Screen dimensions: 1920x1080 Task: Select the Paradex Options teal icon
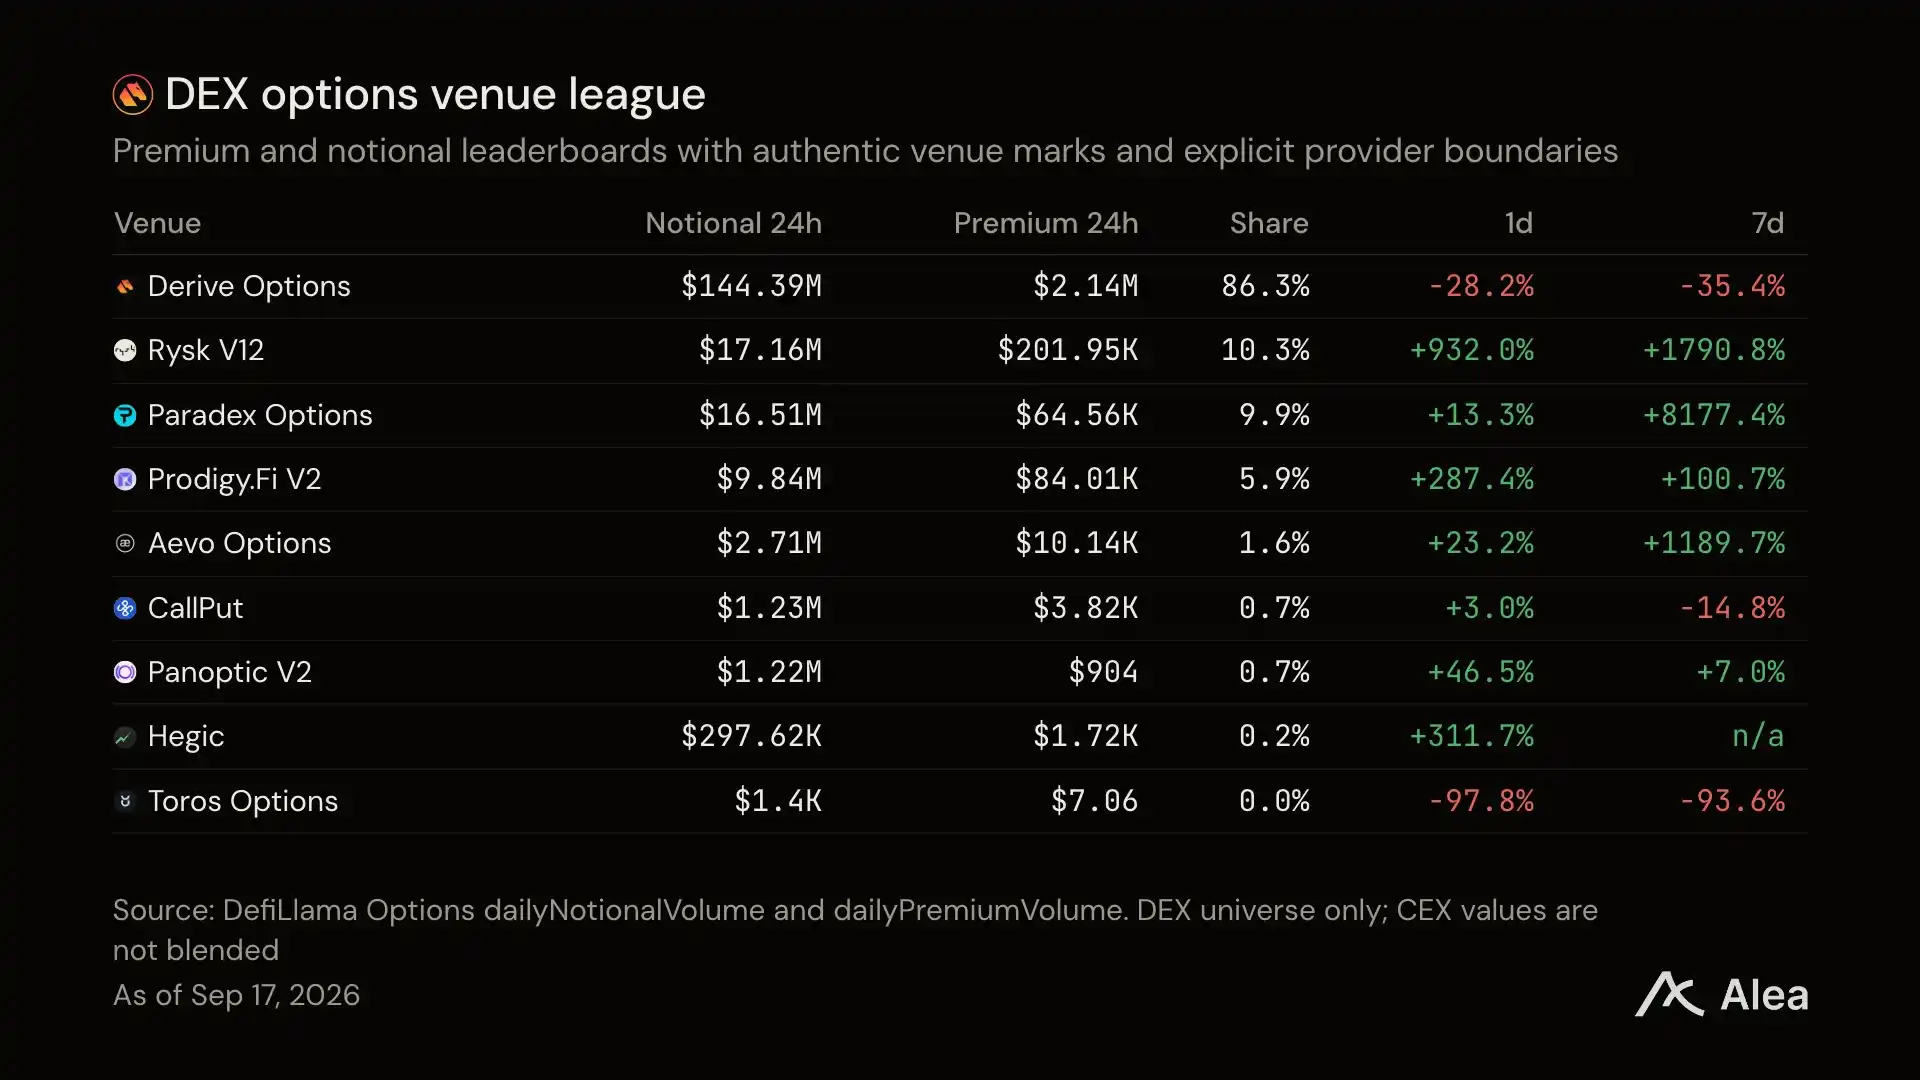(x=125, y=416)
